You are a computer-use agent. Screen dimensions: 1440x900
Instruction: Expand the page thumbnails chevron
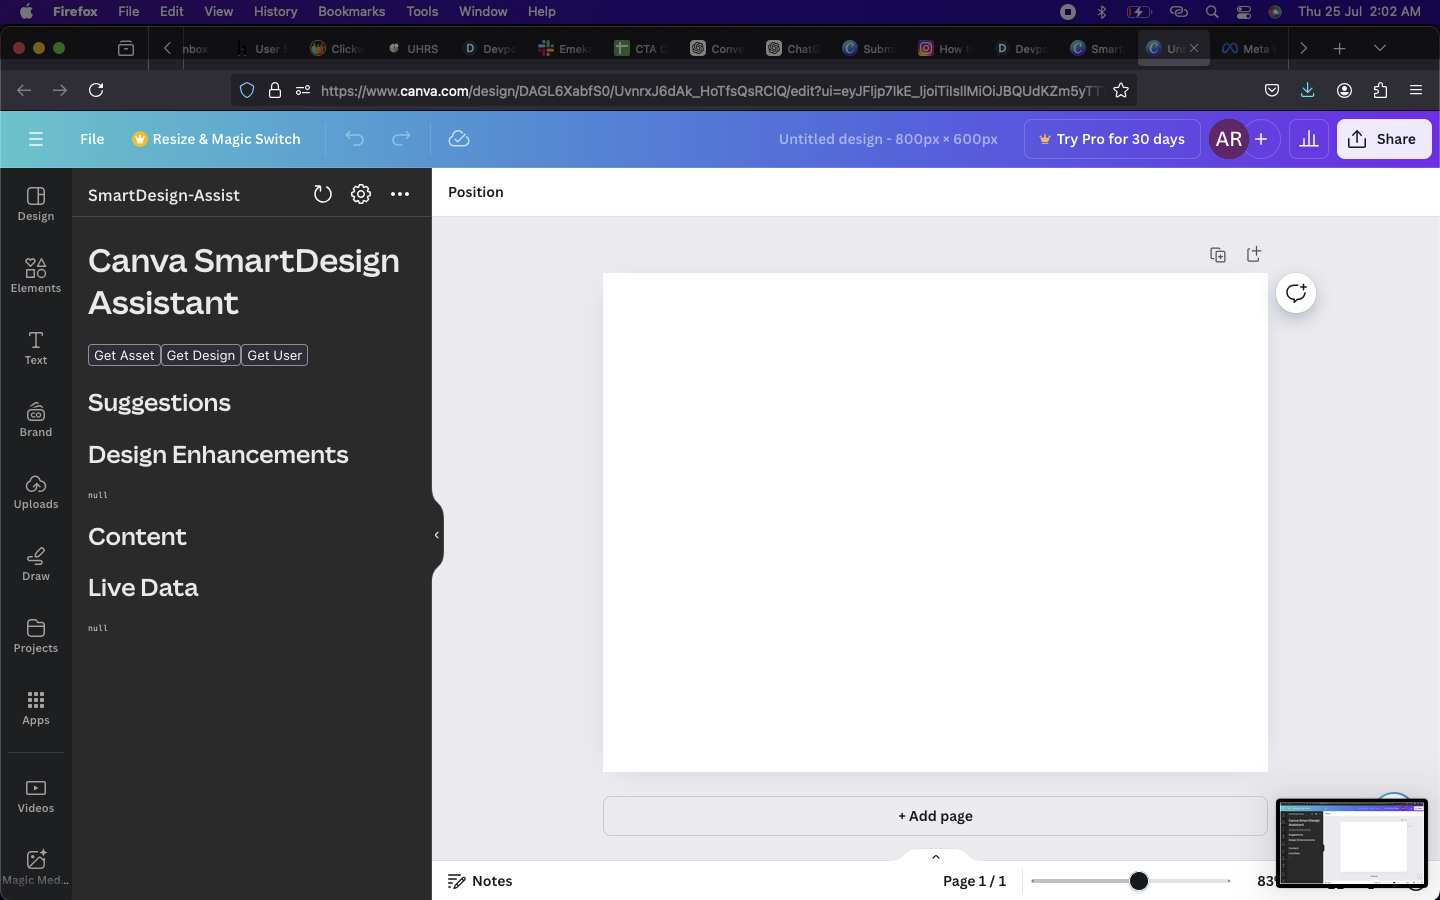click(x=936, y=856)
